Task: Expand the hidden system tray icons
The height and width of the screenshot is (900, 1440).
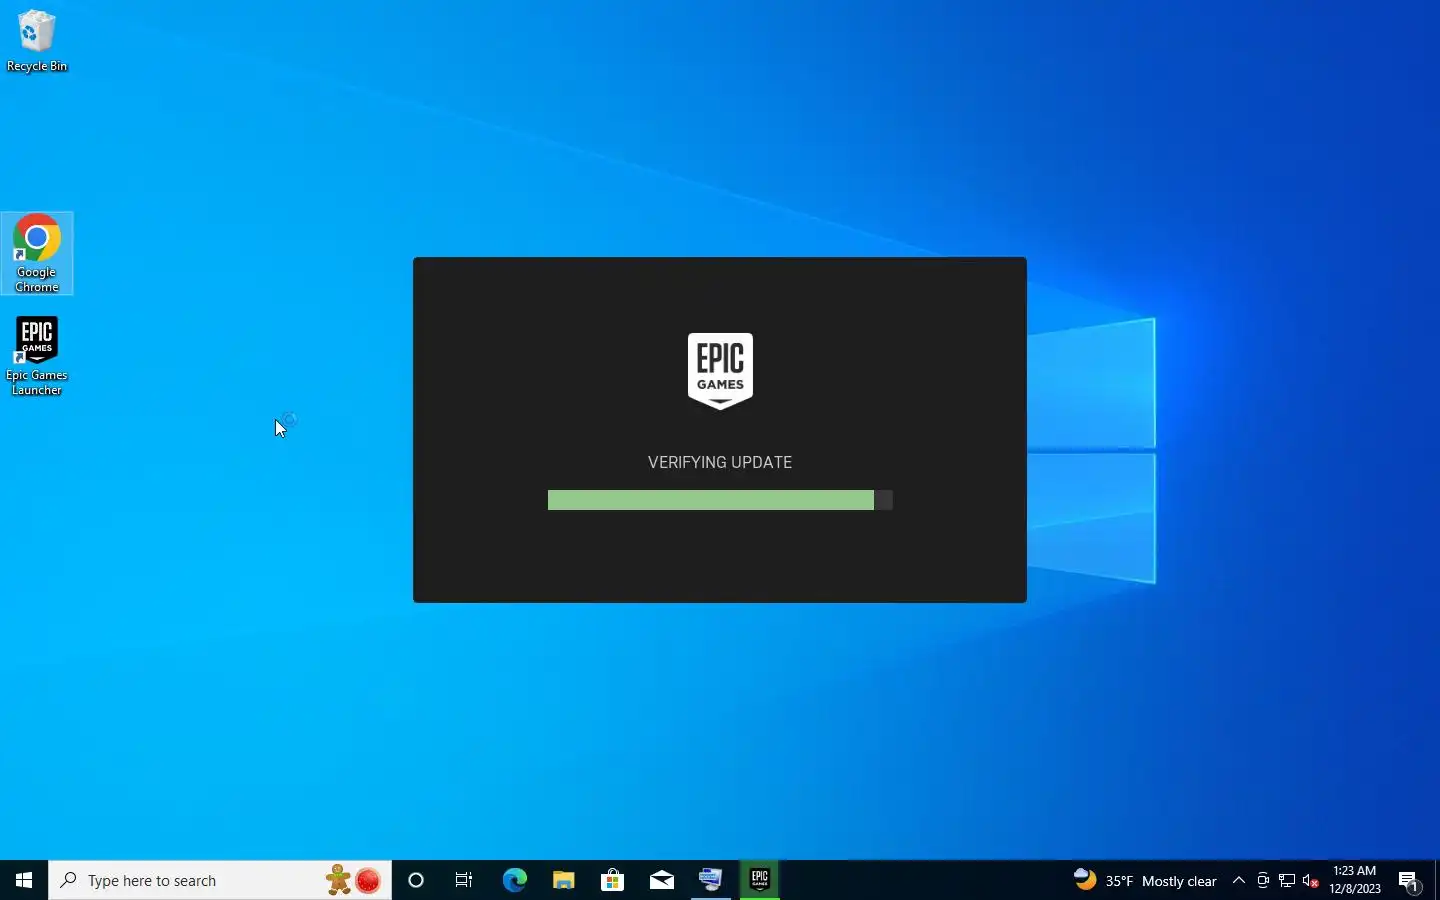Action: click(x=1240, y=880)
